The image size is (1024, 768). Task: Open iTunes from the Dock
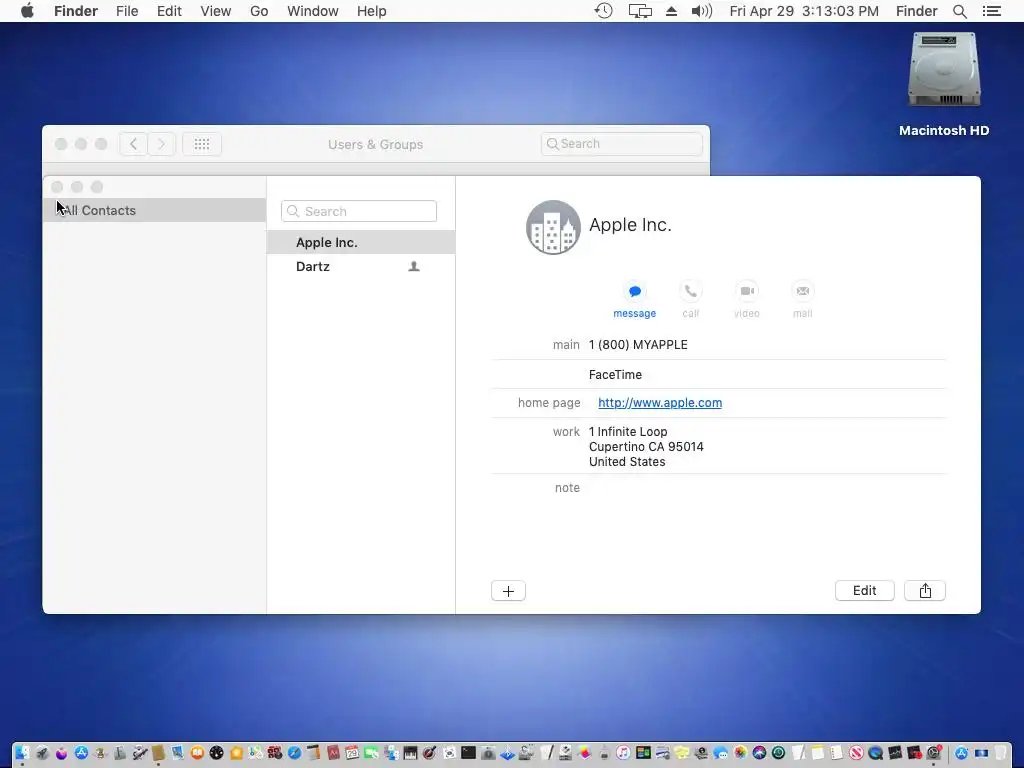tap(623, 753)
